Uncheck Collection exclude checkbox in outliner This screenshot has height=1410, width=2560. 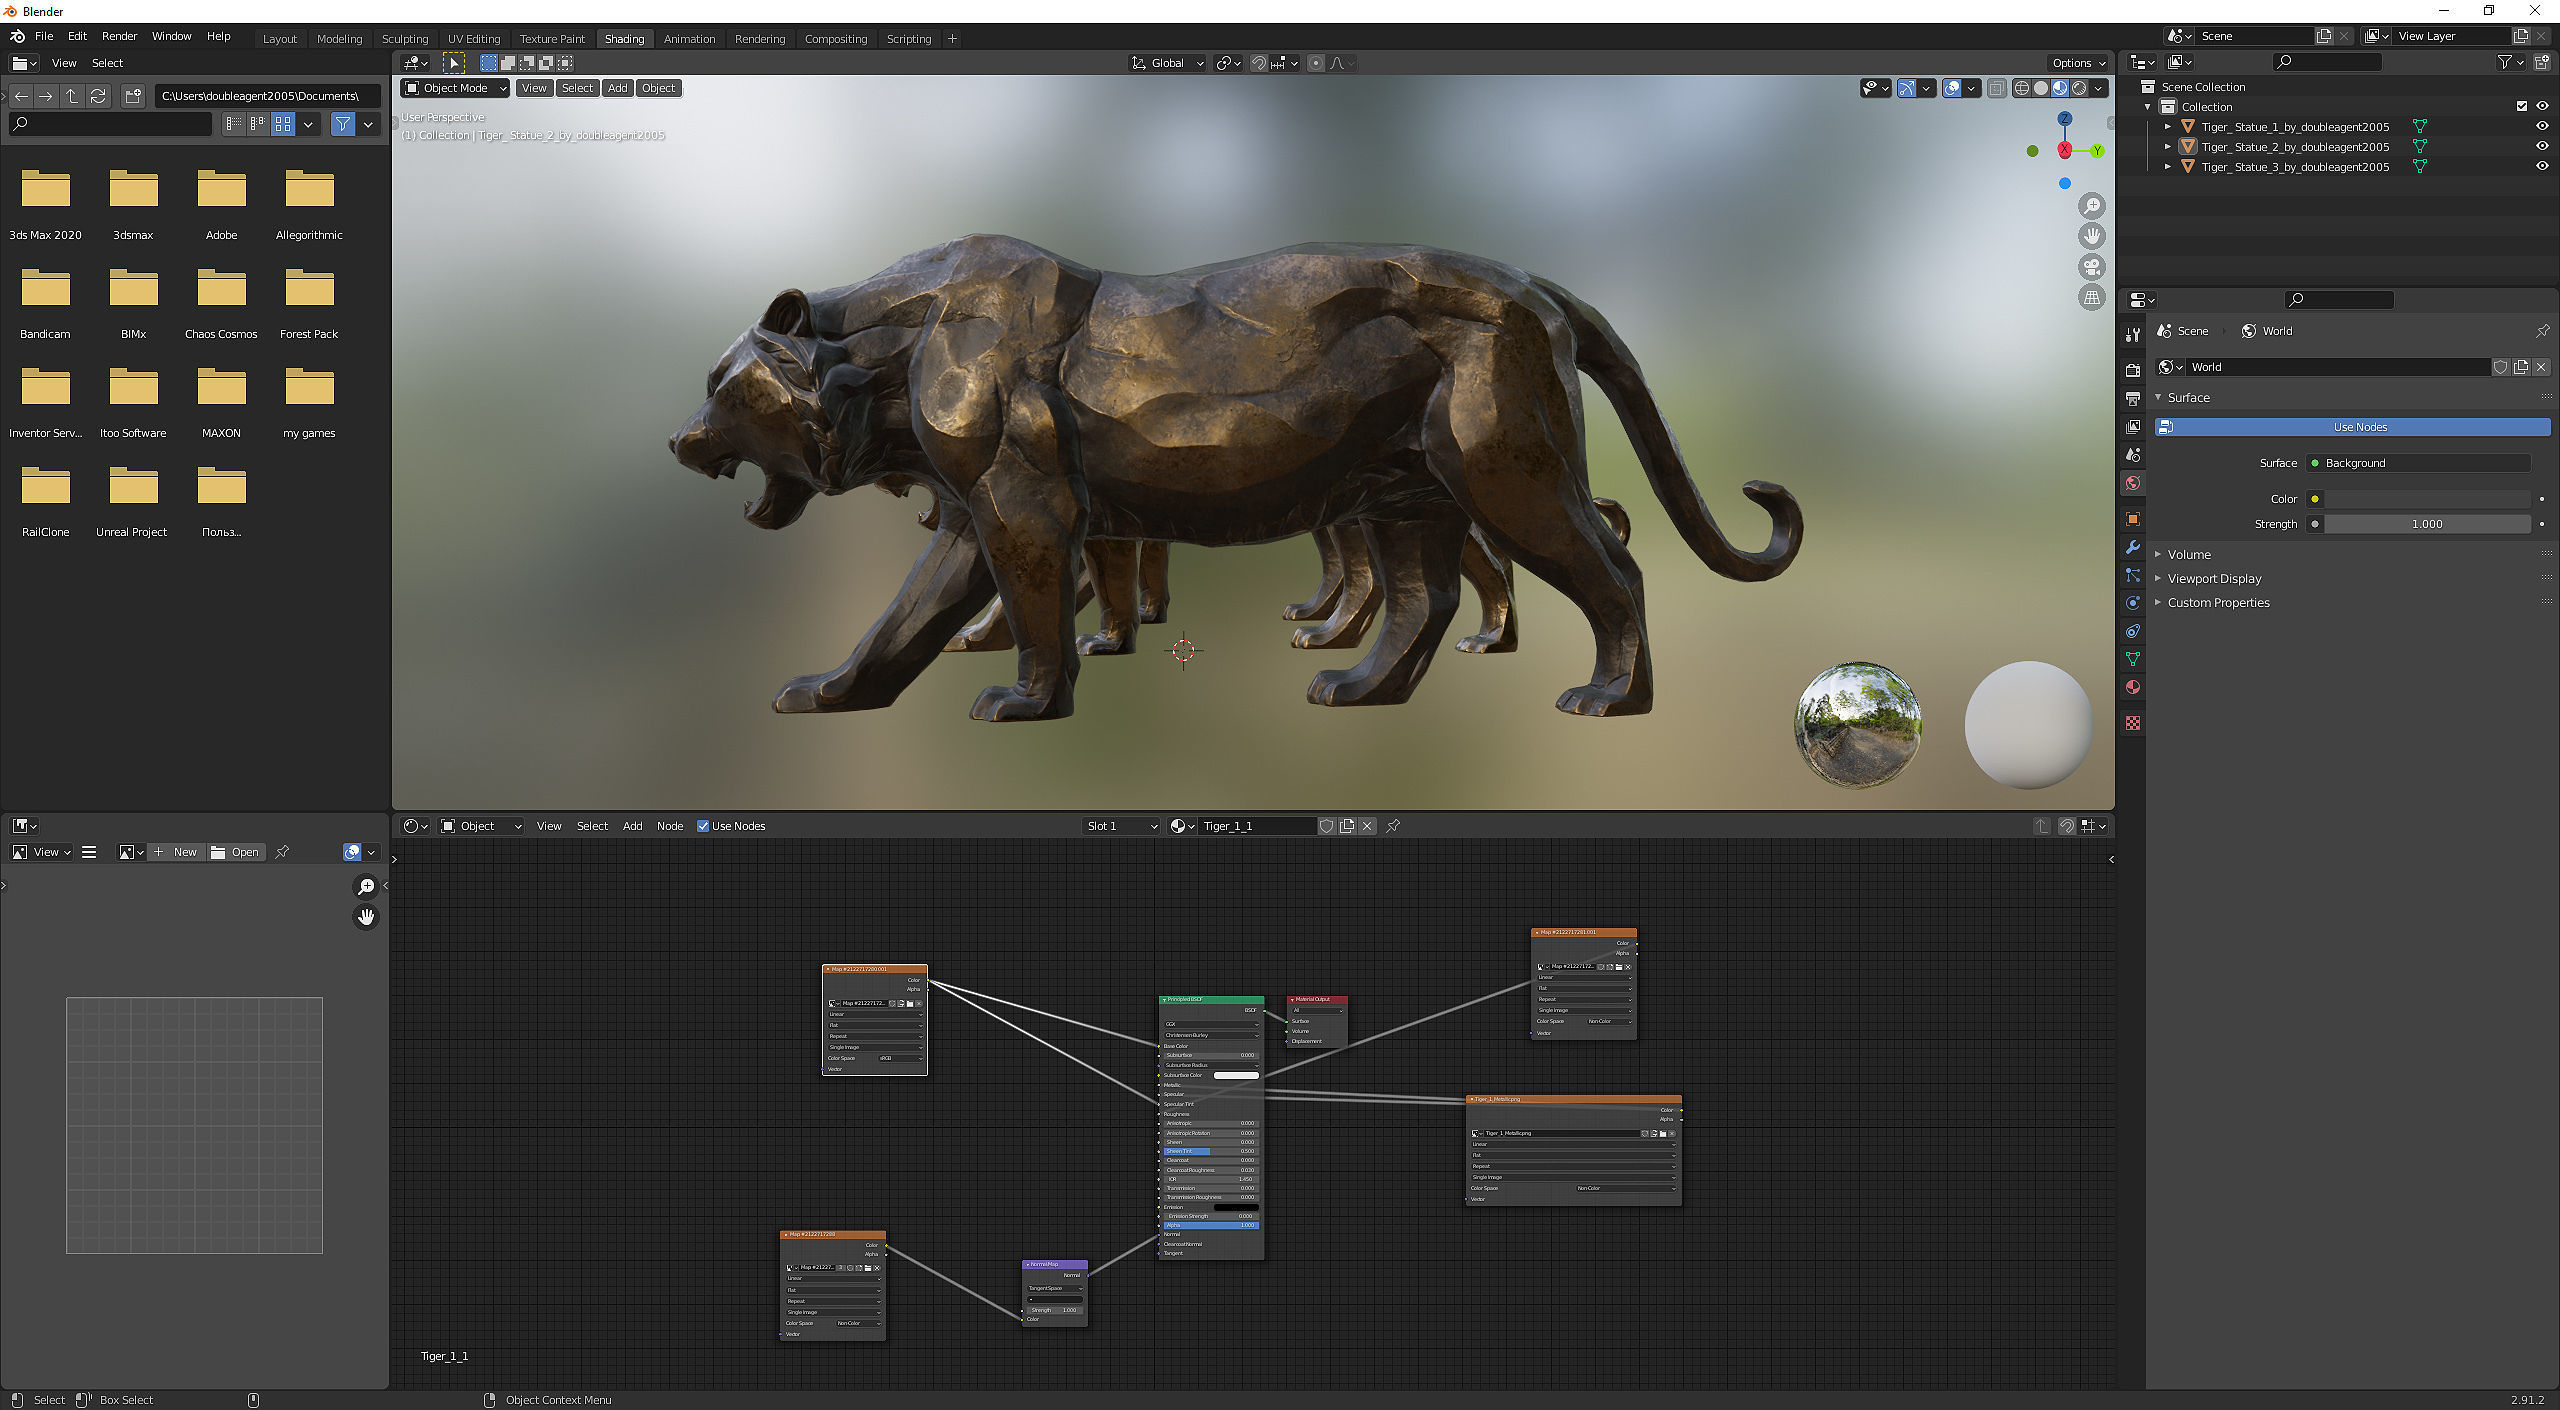click(x=2521, y=107)
